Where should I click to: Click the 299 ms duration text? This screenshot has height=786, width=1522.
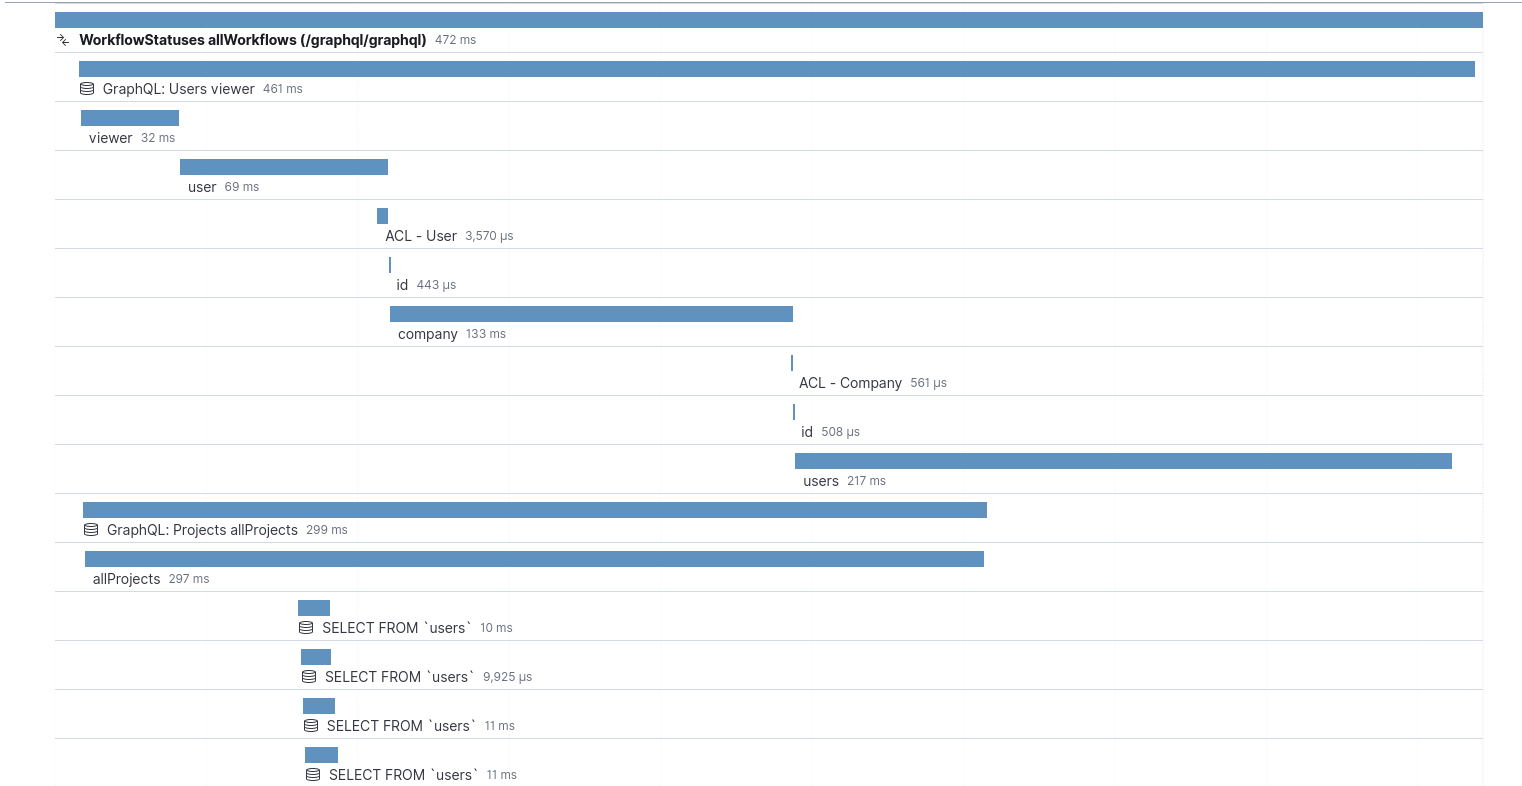click(x=327, y=530)
